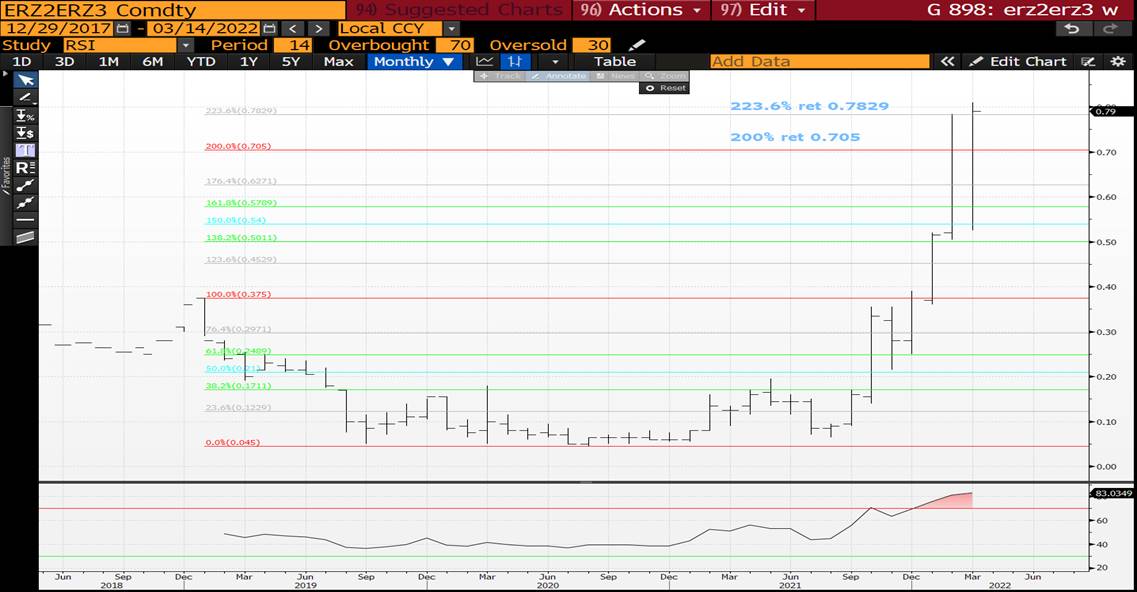Click the Period 14 field
The image size is (1137, 592).
(x=293, y=45)
